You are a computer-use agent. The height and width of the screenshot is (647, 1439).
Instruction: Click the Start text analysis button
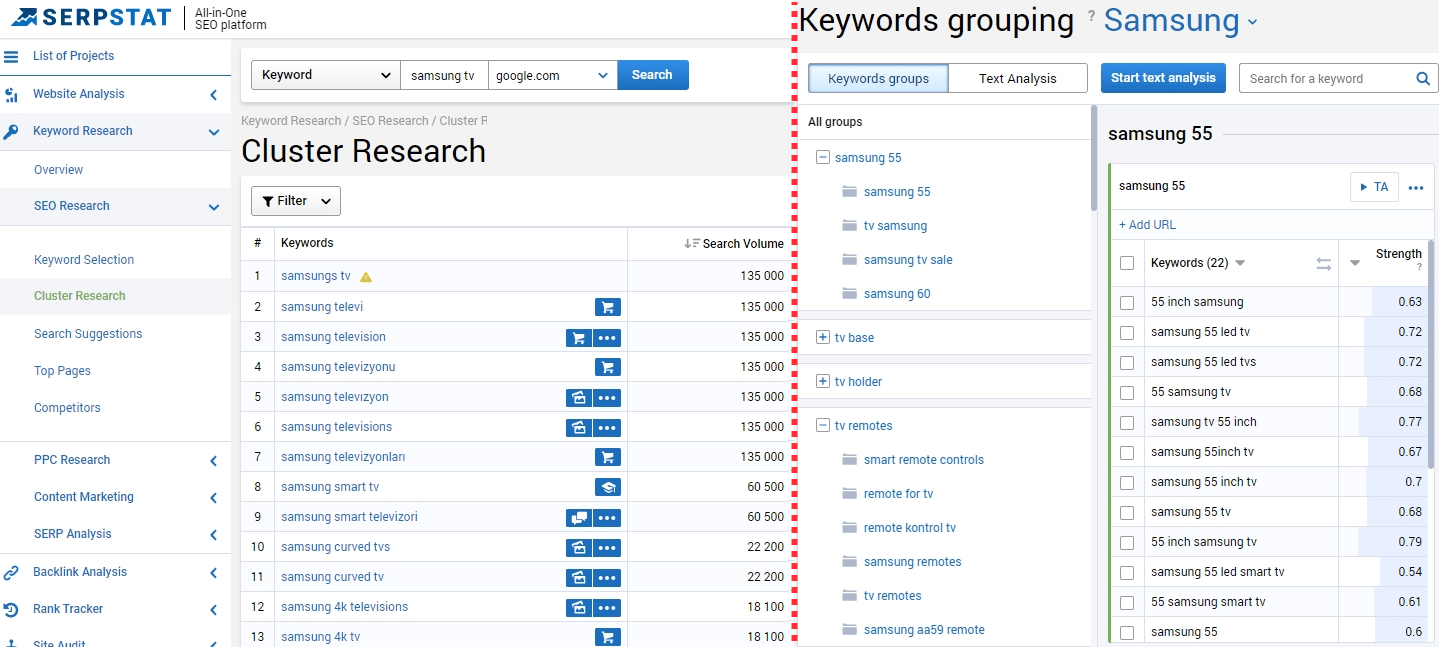[1163, 78]
